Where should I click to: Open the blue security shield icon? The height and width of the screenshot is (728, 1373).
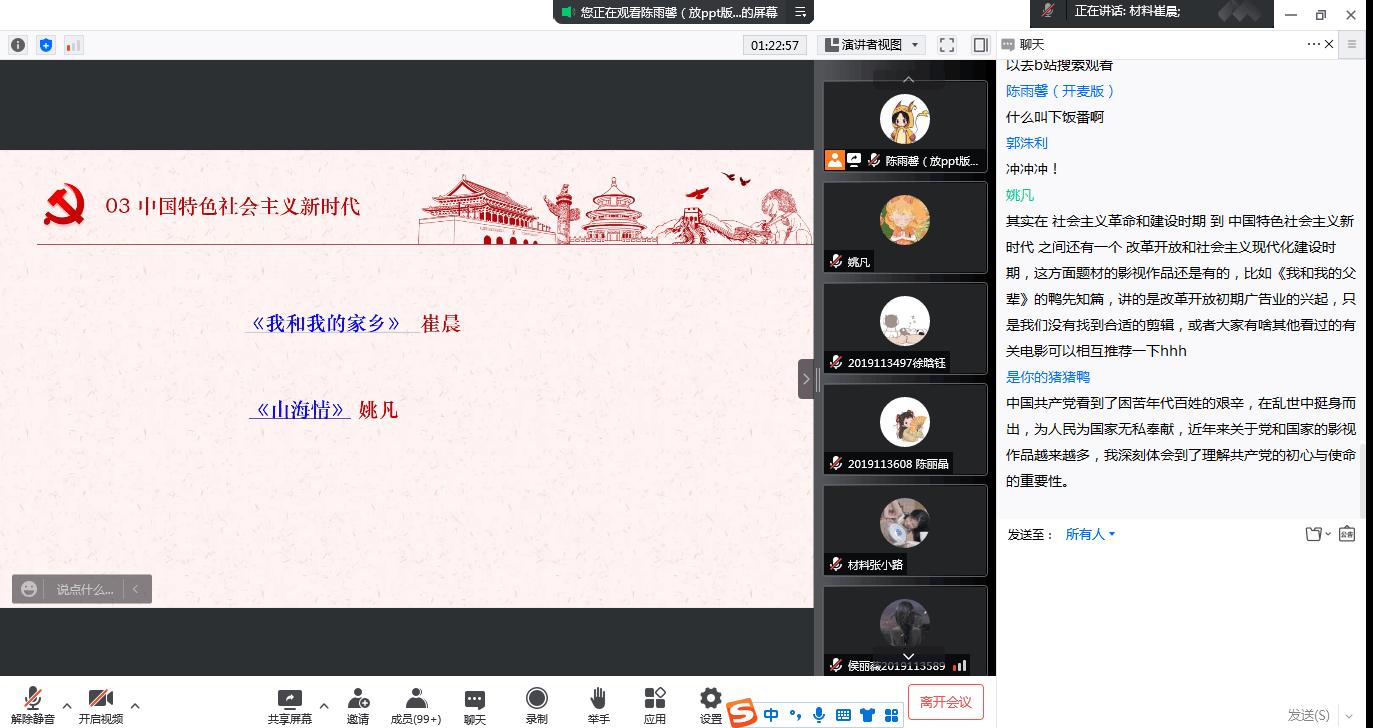tap(46, 45)
